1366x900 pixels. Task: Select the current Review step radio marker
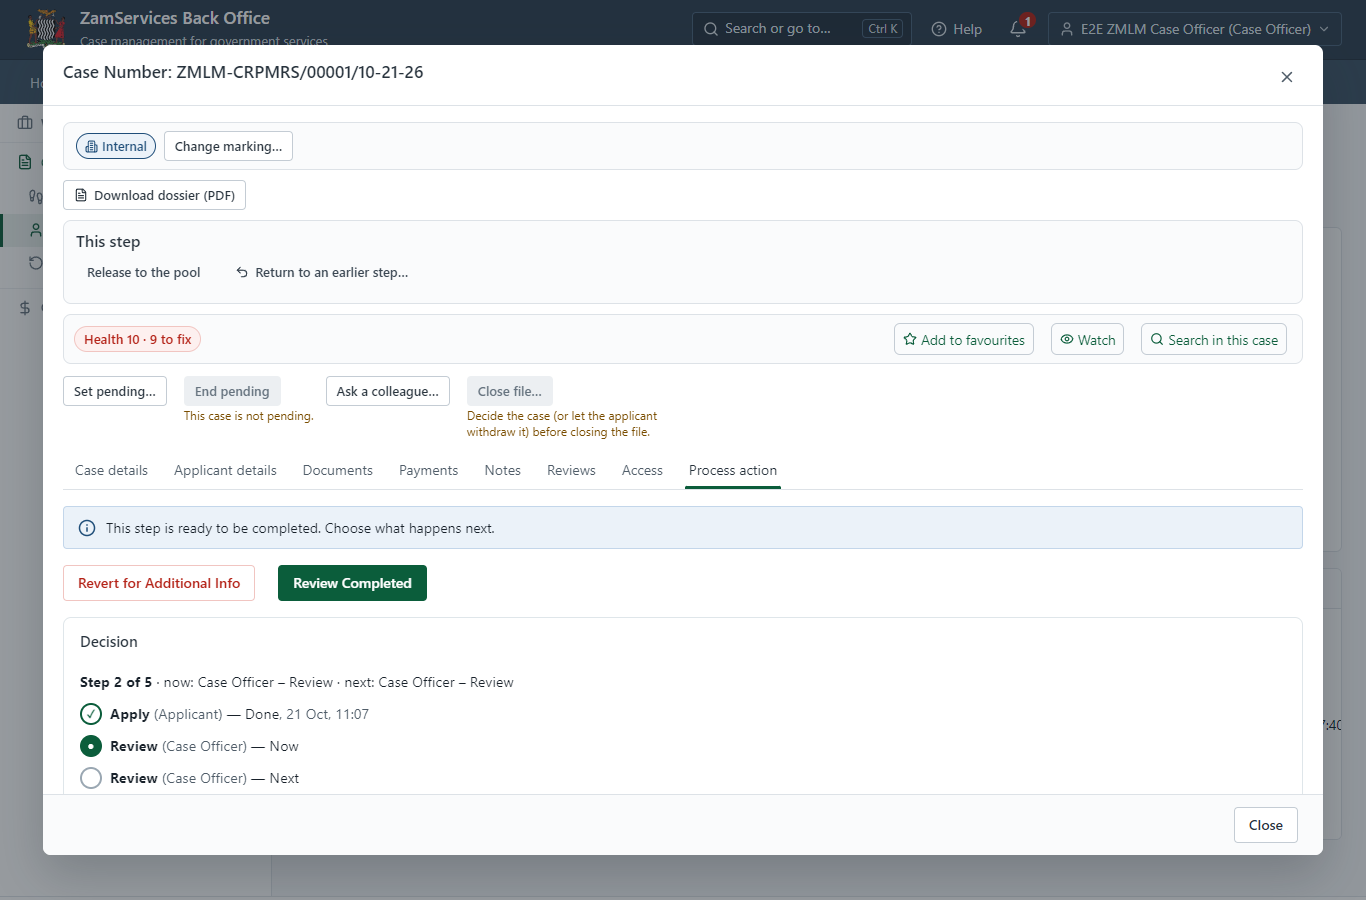pos(91,746)
